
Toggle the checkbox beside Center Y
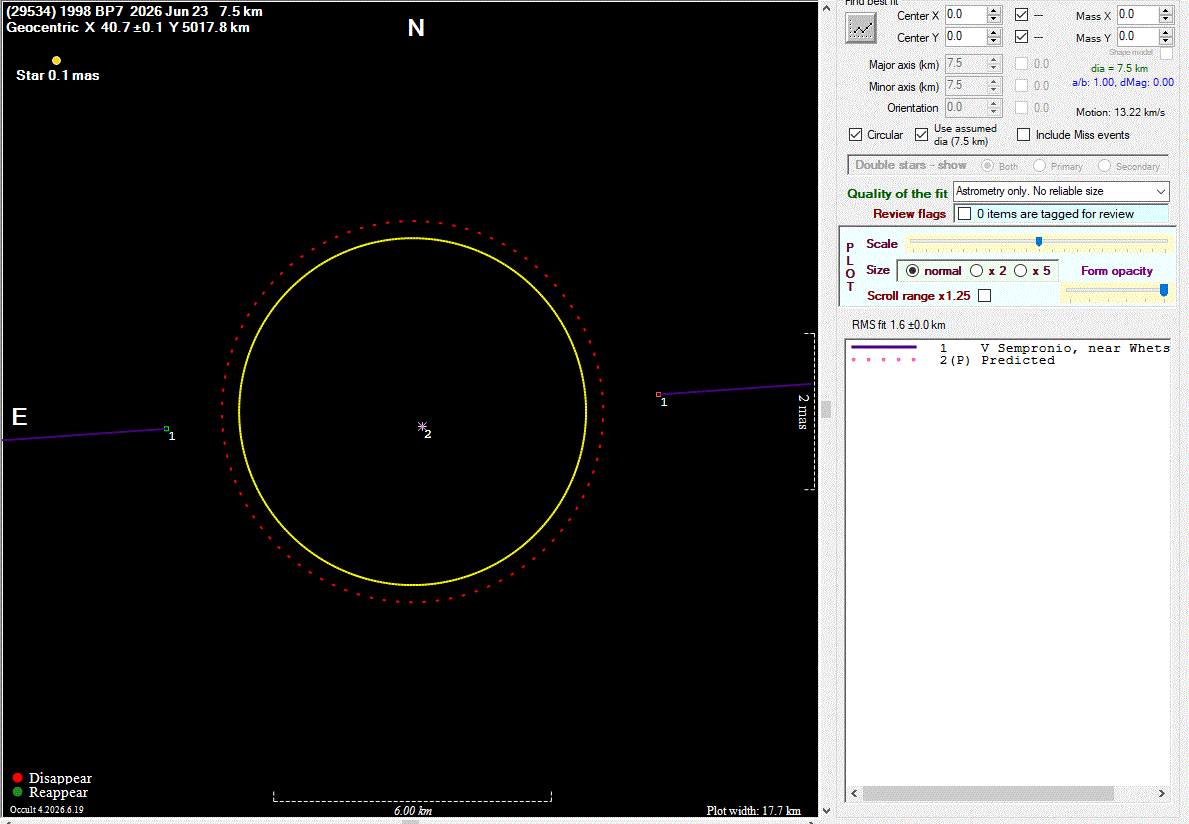point(1021,36)
